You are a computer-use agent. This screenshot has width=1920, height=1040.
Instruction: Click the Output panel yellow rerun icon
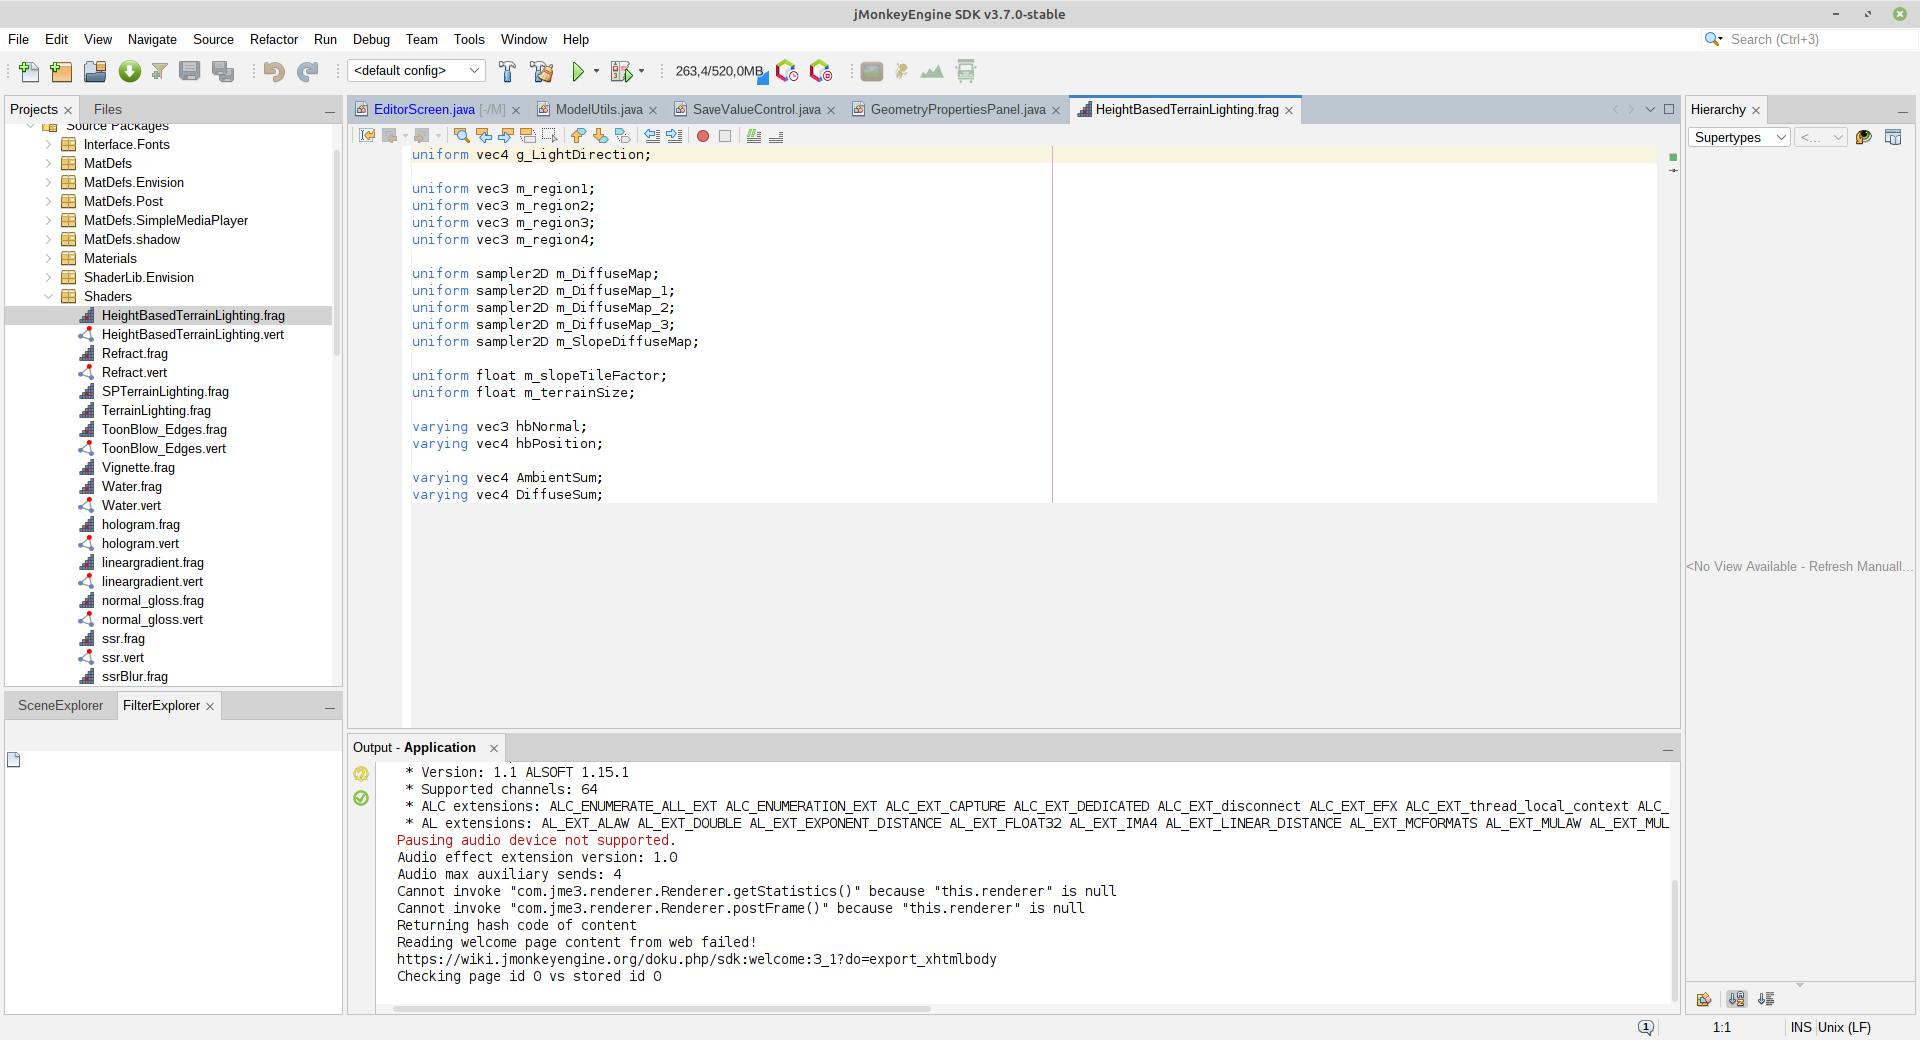click(x=361, y=773)
